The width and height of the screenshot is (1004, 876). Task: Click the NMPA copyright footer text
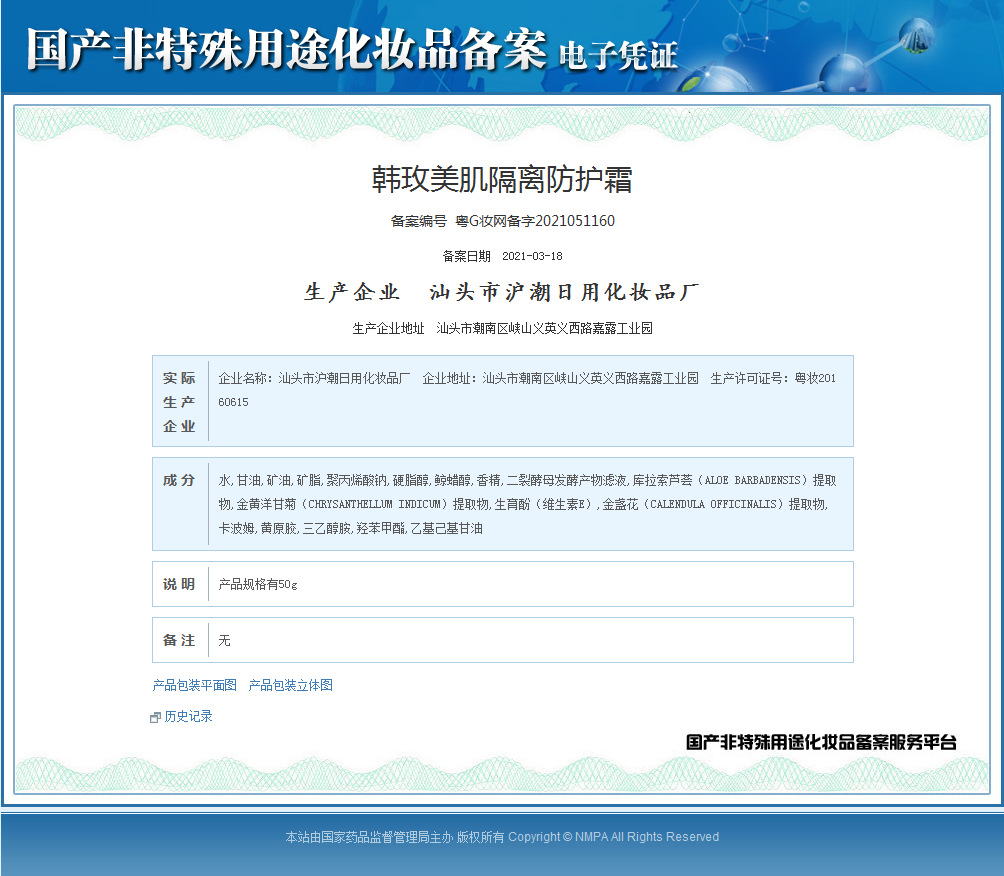[502, 837]
